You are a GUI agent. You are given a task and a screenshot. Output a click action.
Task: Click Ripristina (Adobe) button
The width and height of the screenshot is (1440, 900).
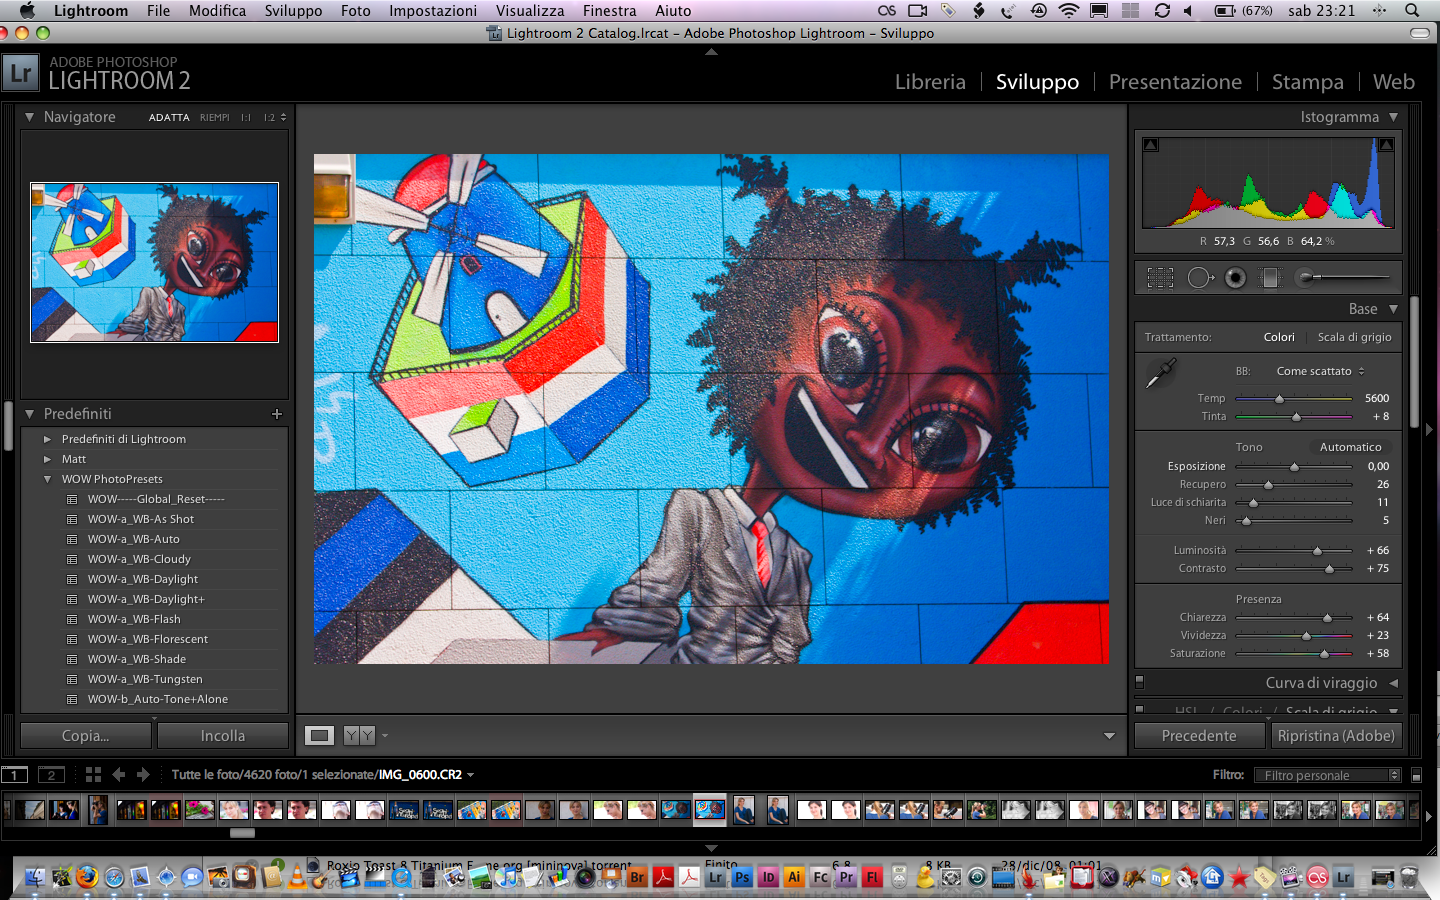point(1336,735)
